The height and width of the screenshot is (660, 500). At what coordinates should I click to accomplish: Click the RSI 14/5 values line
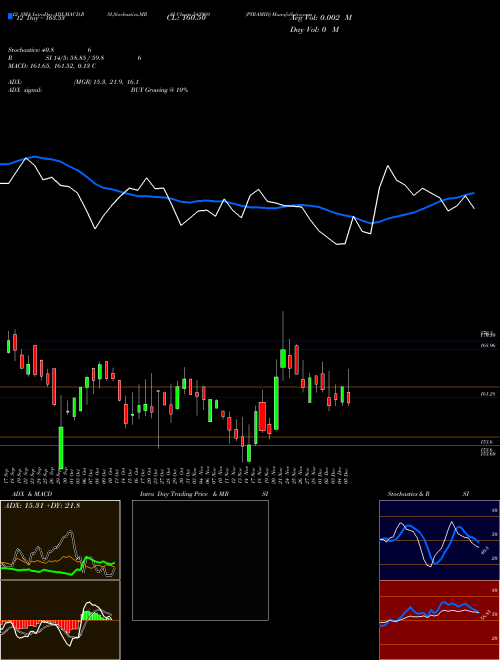75,58
